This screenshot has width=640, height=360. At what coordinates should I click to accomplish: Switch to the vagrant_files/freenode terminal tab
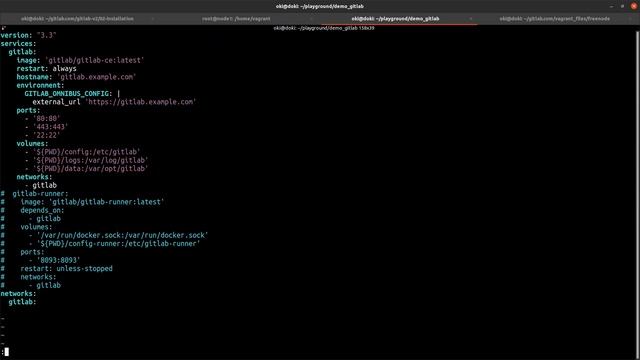click(x=555, y=19)
